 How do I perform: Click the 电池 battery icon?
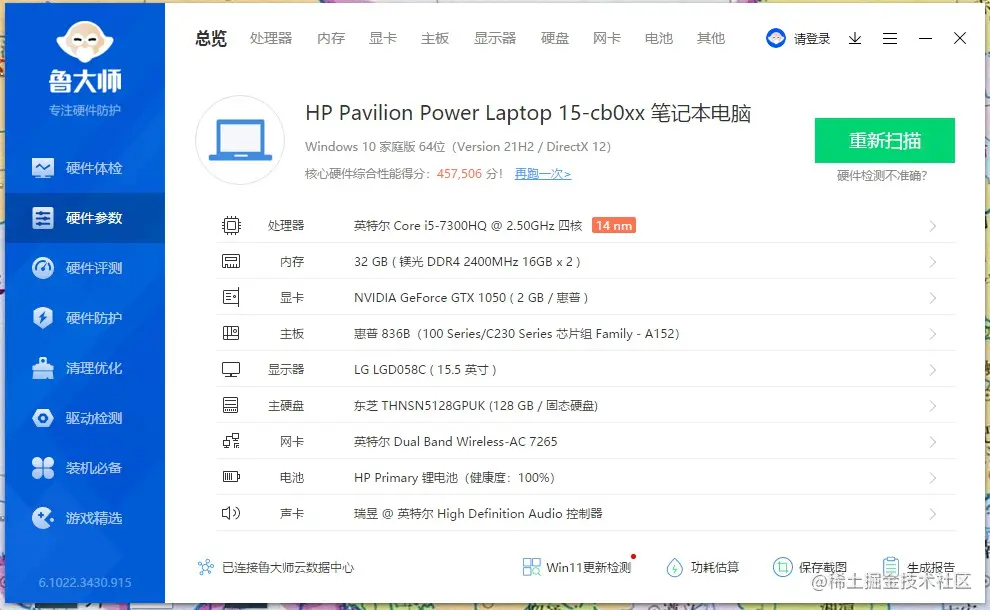[x=231, y=477]
